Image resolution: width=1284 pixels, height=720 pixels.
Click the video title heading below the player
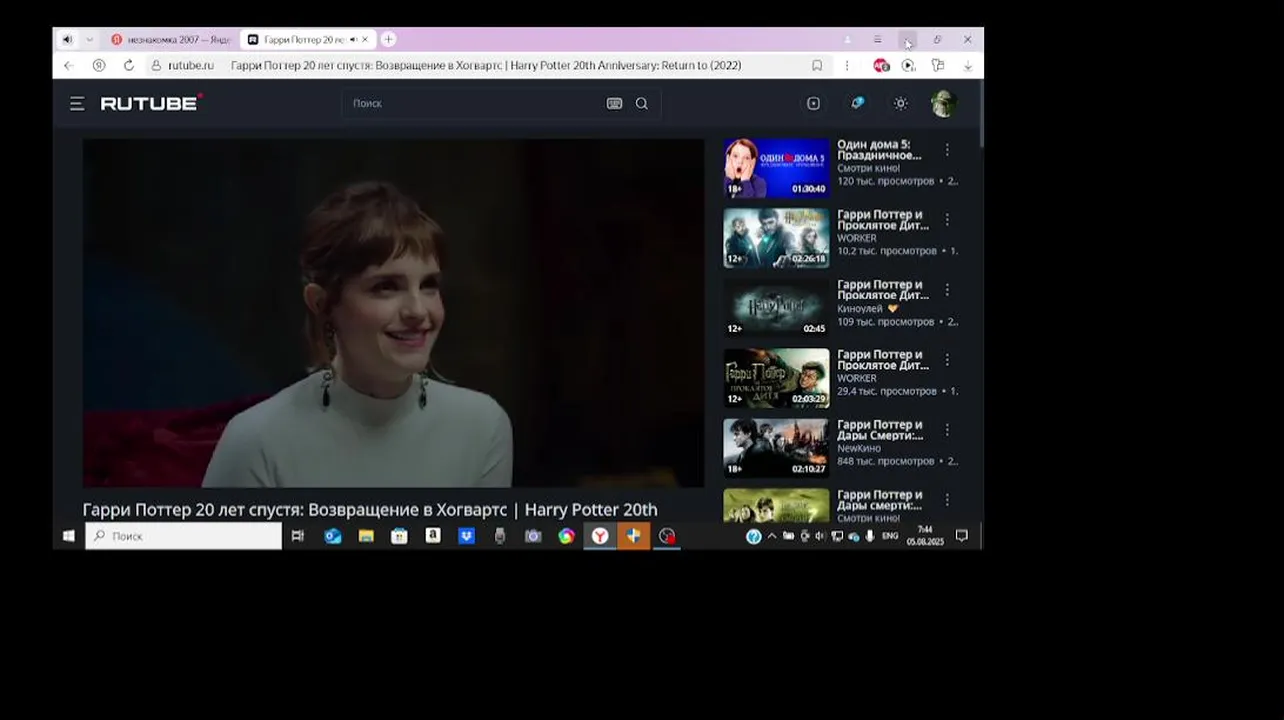370,510
